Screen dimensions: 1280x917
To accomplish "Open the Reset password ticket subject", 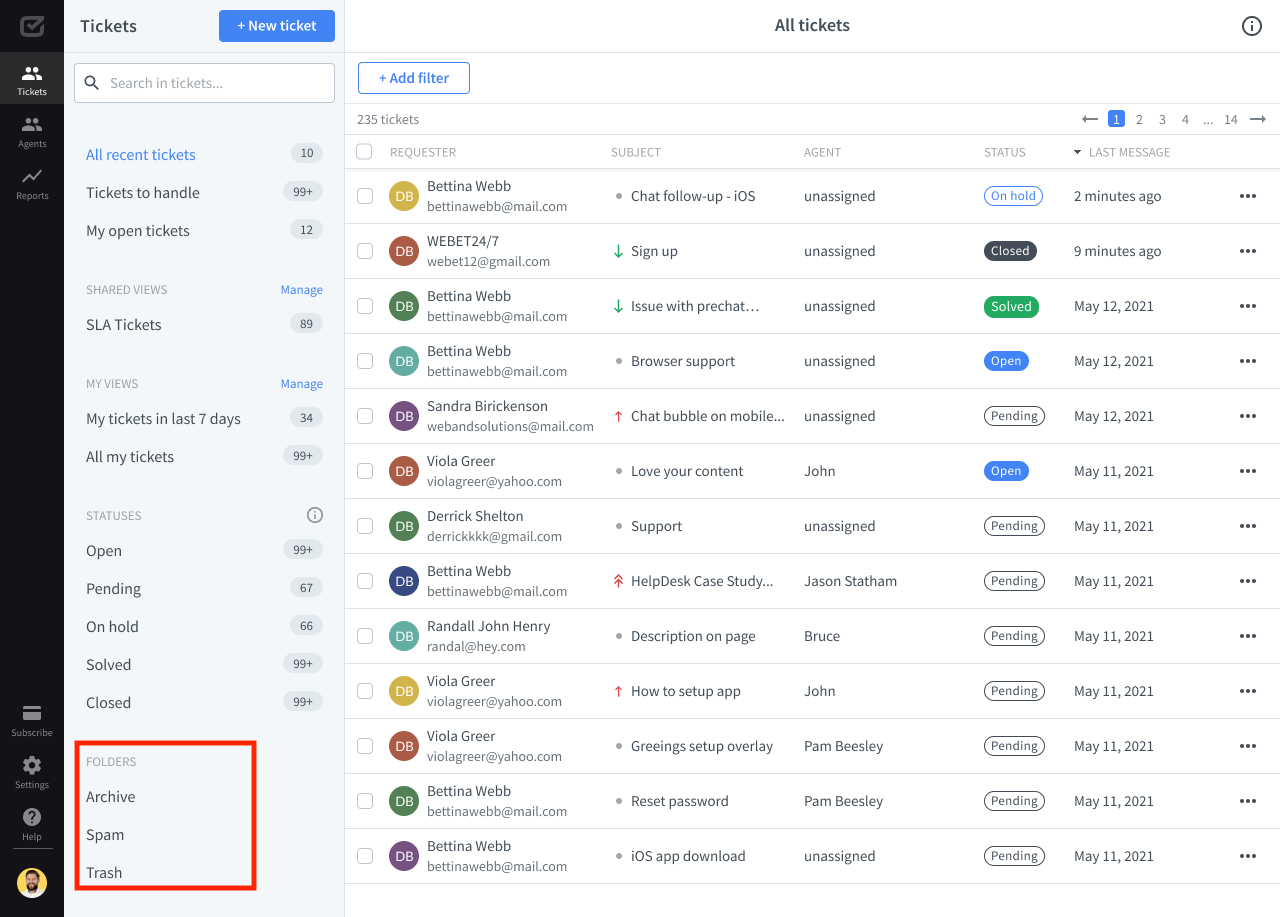I will [x=680, y=801].
